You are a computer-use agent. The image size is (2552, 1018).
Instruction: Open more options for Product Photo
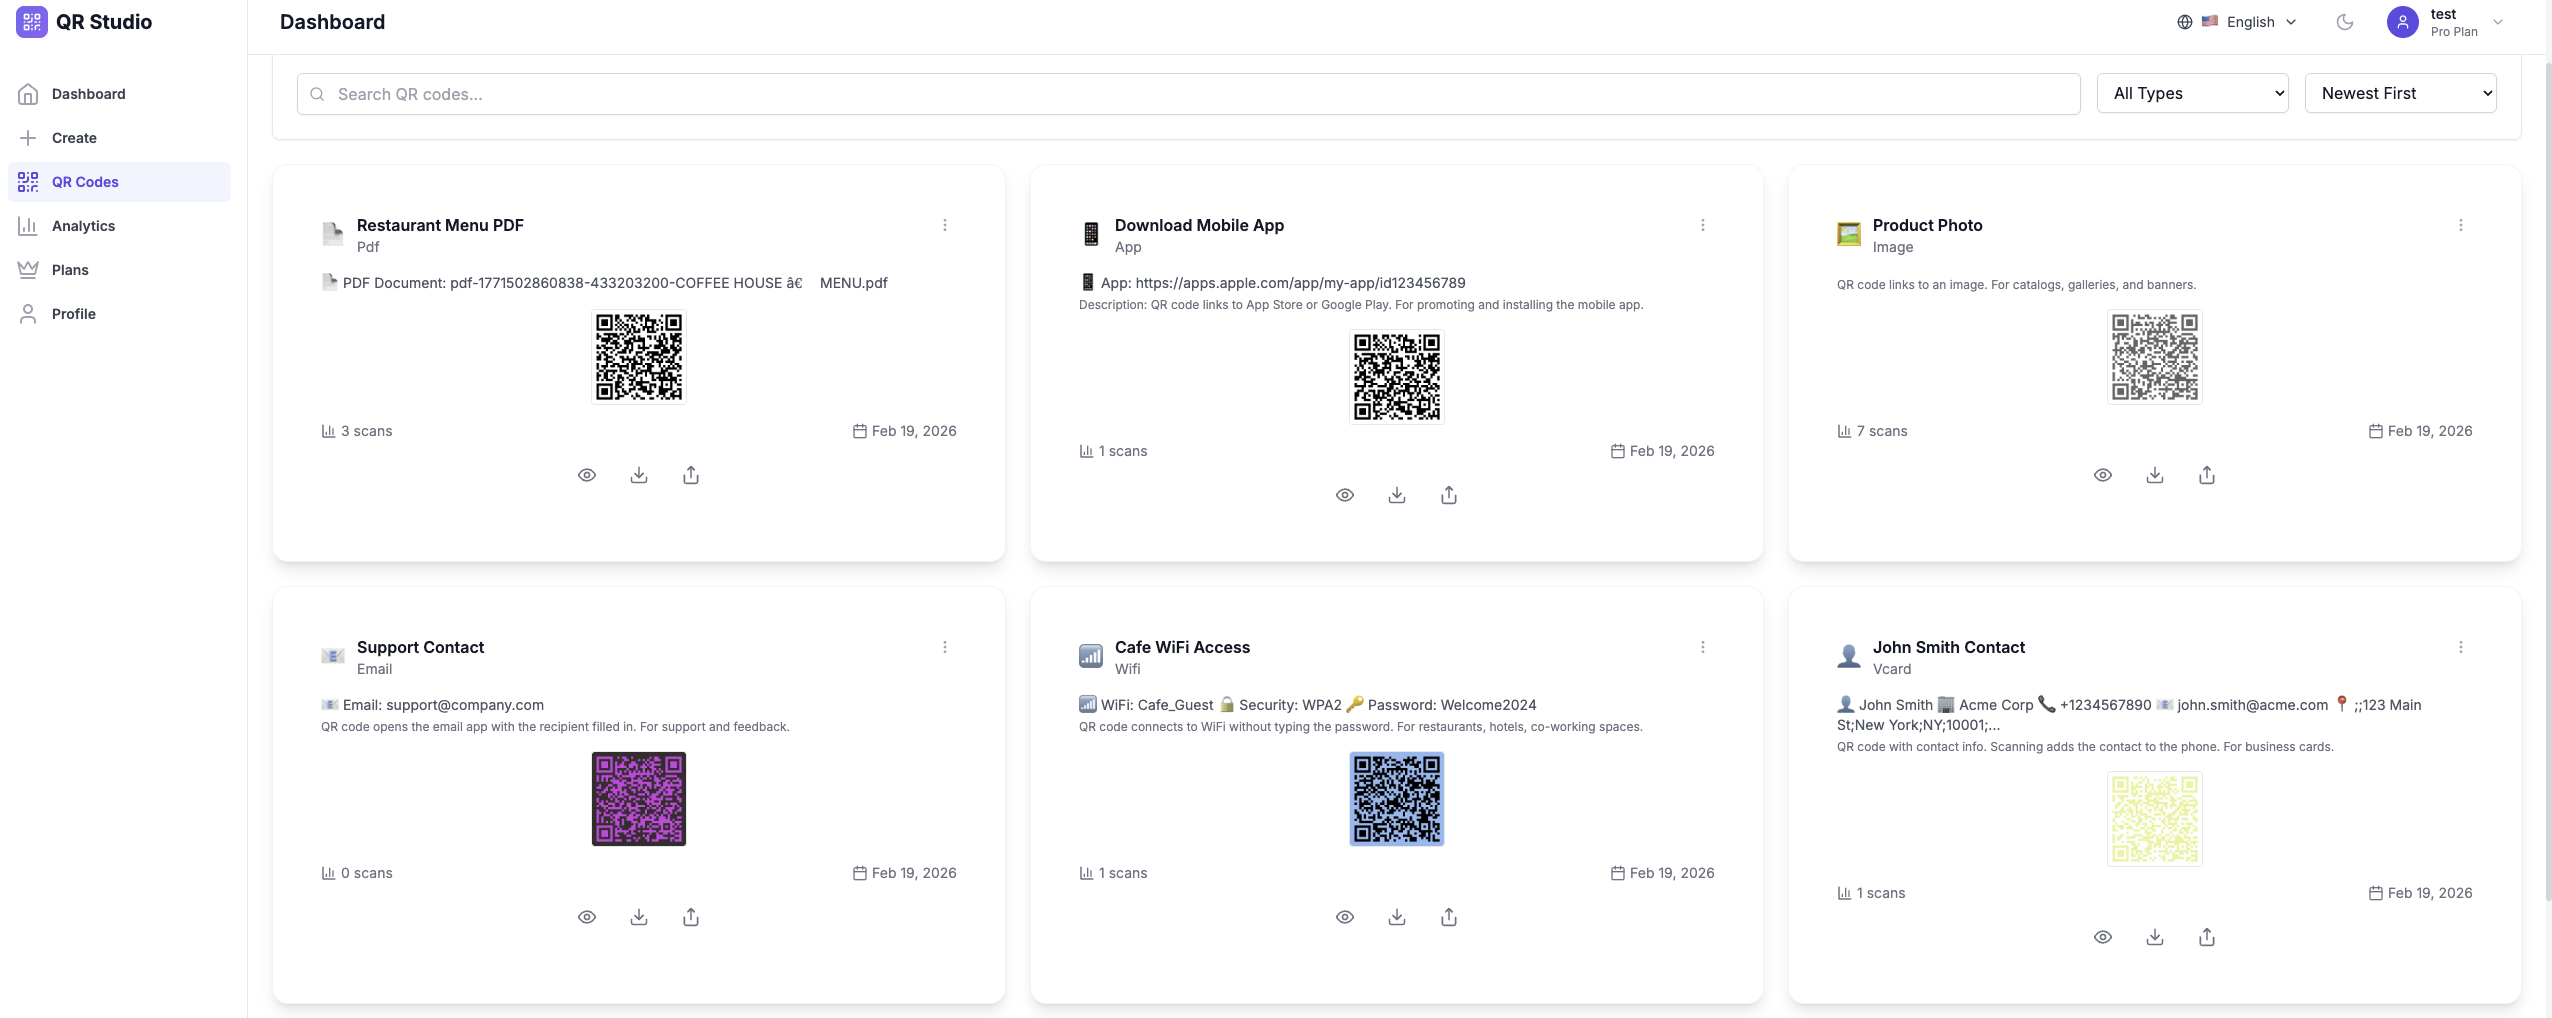click(x=2461, y=225)
